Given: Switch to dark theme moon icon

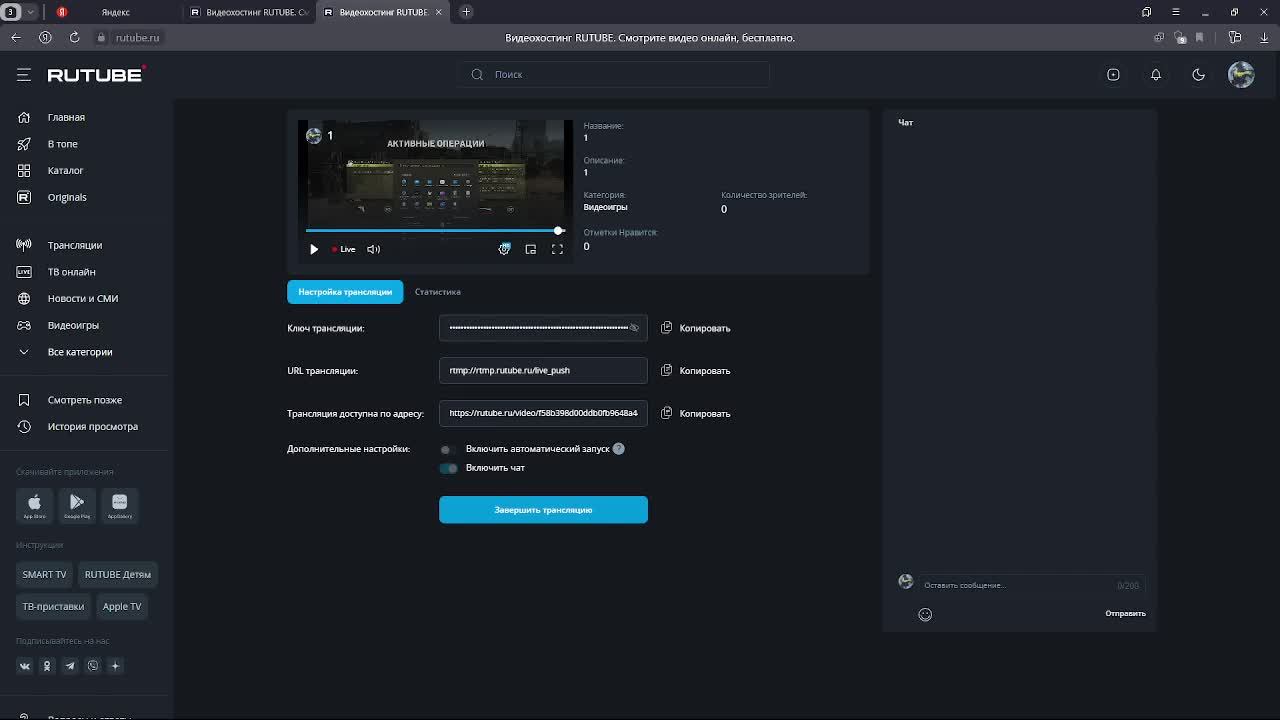Looking at the screenshot, I should click(1198, 75).
